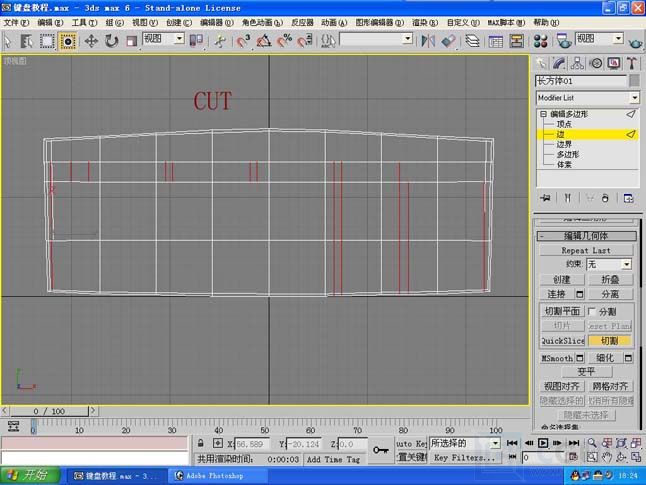The image size is (646, 485).
Task: Open the 约束 (Constraints) dropdown
Action: click(609, 264)
